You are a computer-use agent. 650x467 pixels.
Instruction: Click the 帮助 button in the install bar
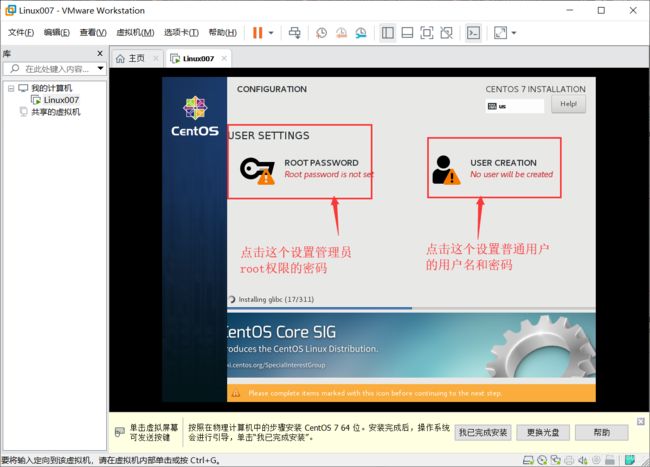point(601,433)
